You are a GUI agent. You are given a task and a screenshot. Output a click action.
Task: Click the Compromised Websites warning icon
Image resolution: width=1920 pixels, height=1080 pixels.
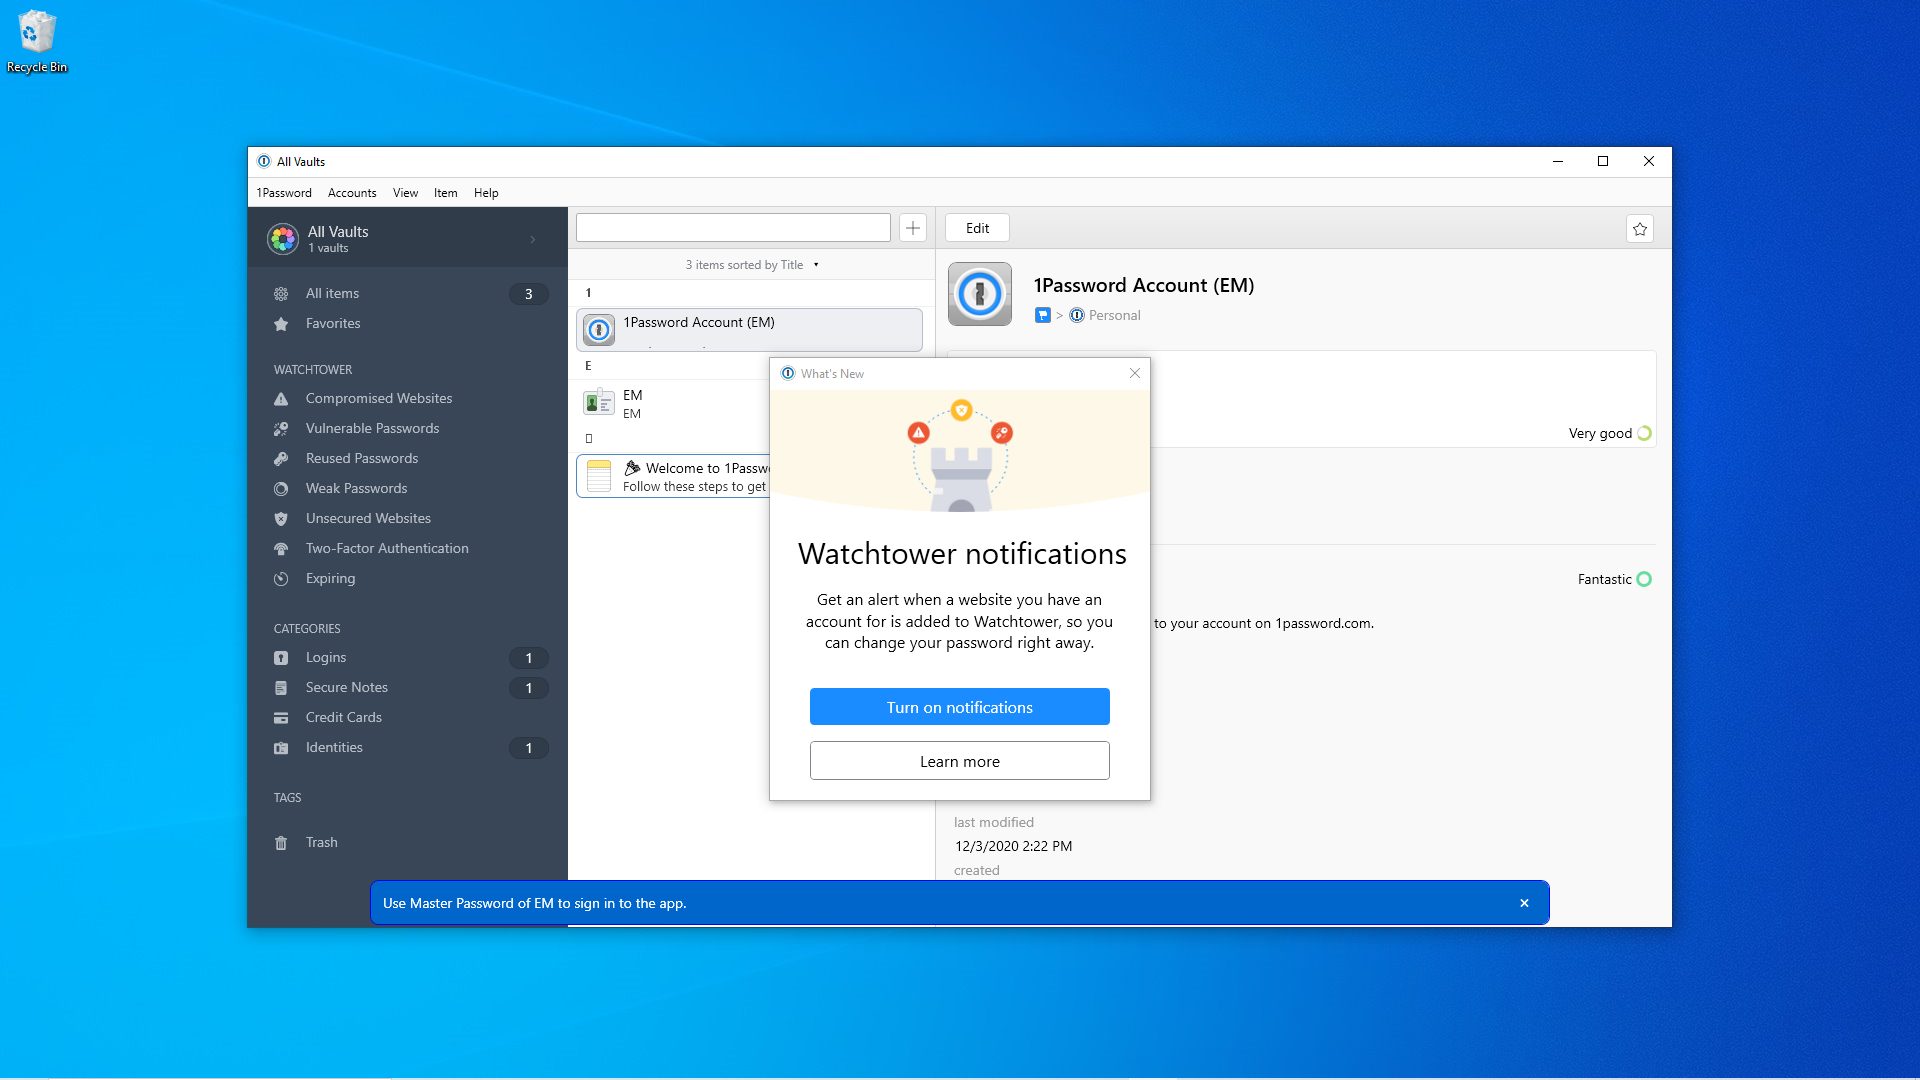(281, 399)
